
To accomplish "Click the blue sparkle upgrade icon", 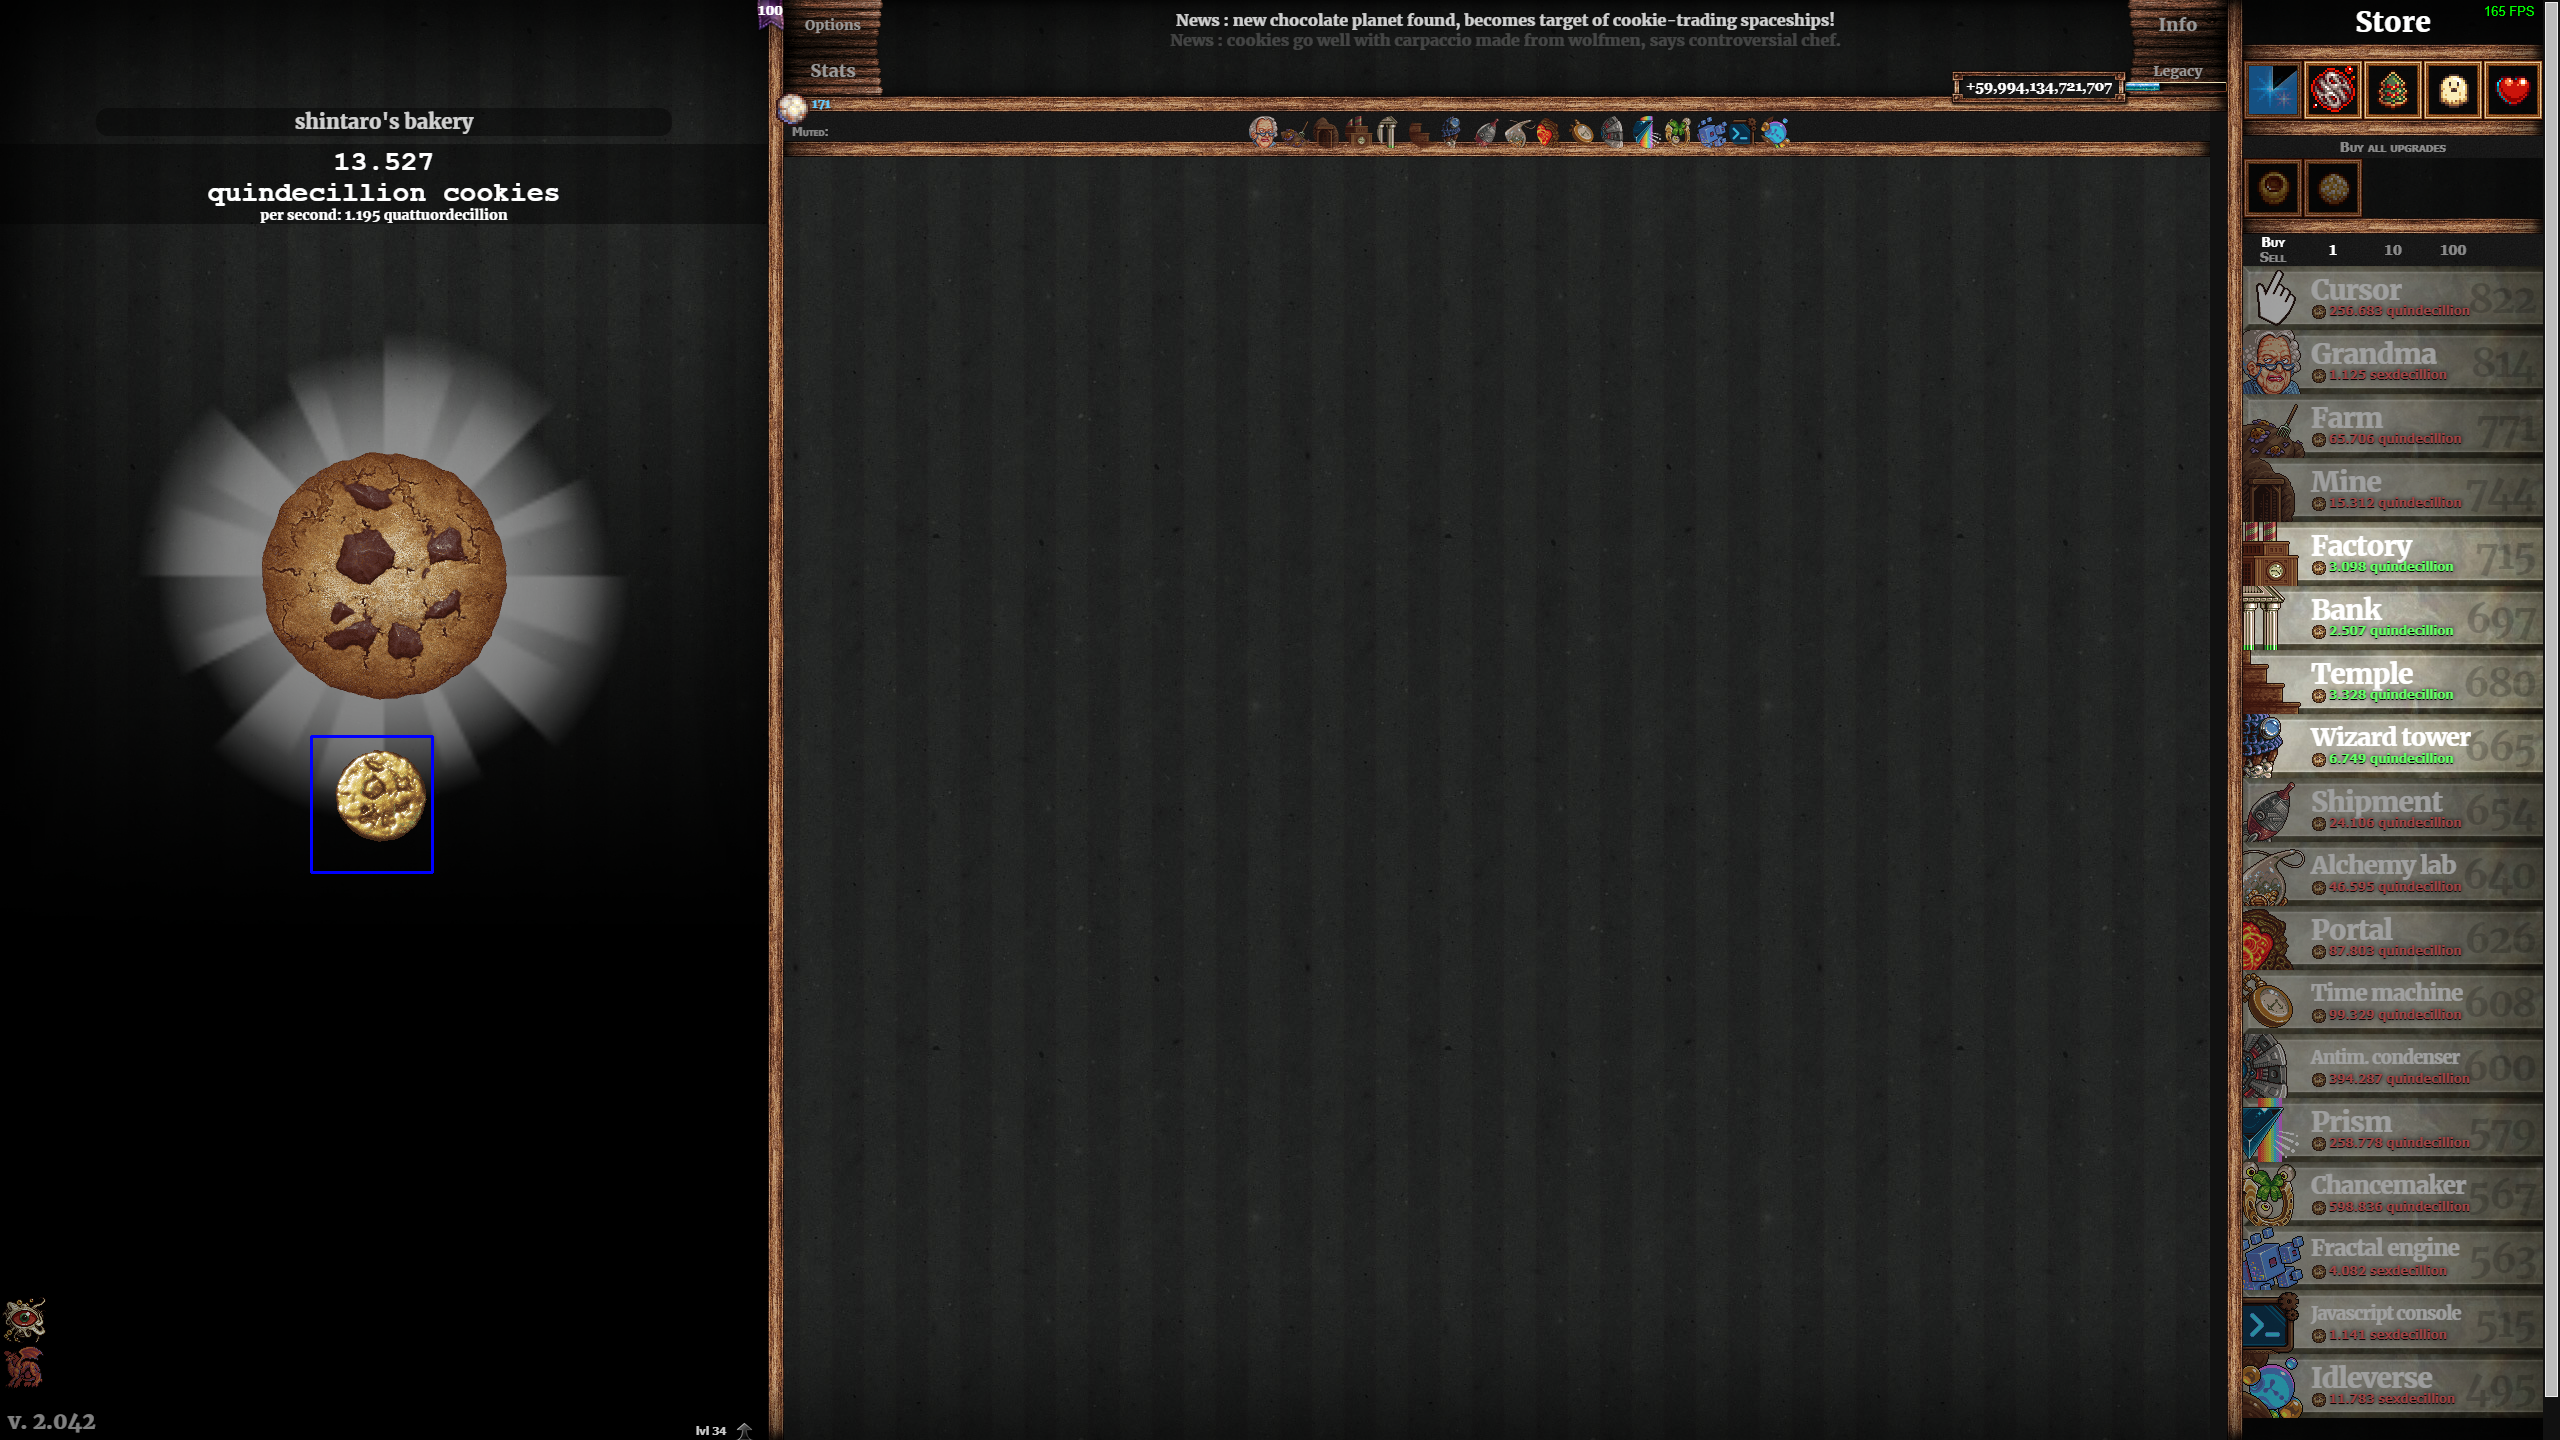I will pos(2272,91).
